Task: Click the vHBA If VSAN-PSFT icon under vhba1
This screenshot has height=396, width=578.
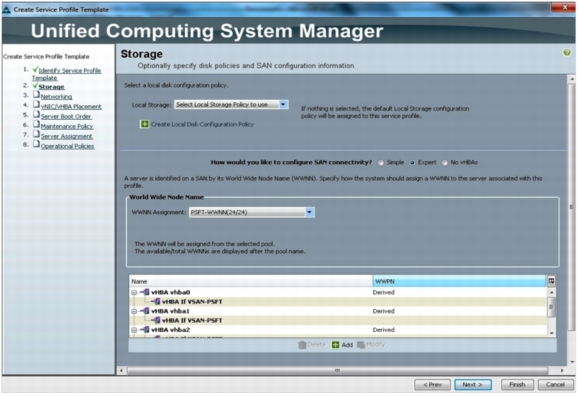Action: tap(157, 320)
